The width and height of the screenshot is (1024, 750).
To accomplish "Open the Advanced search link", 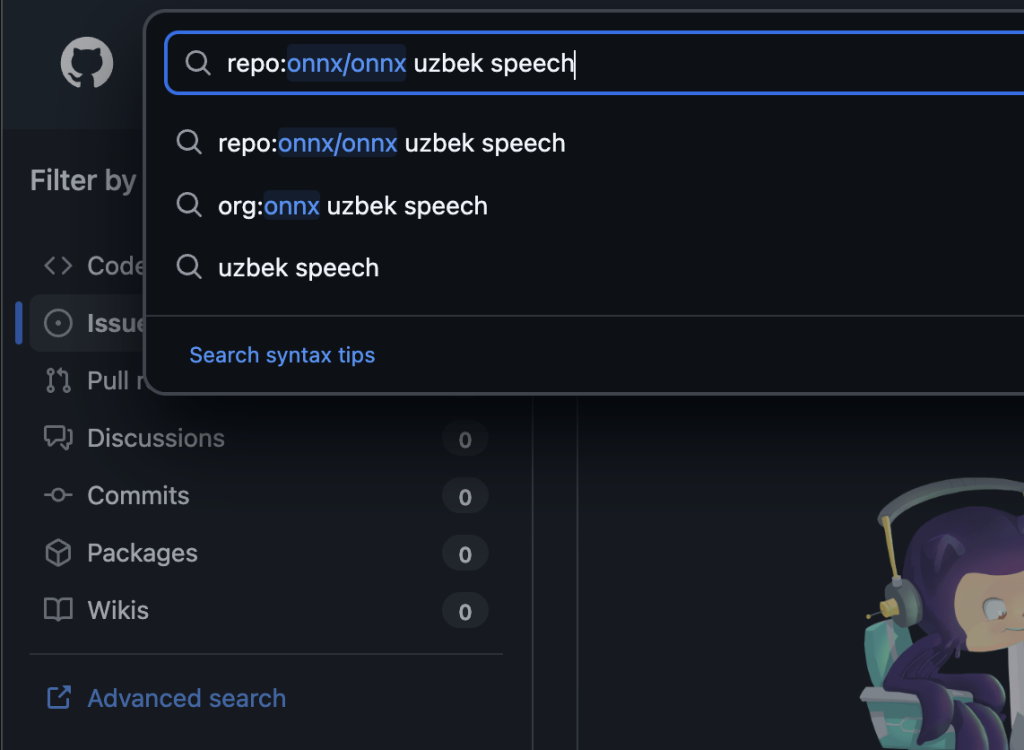I will point(186,698).
